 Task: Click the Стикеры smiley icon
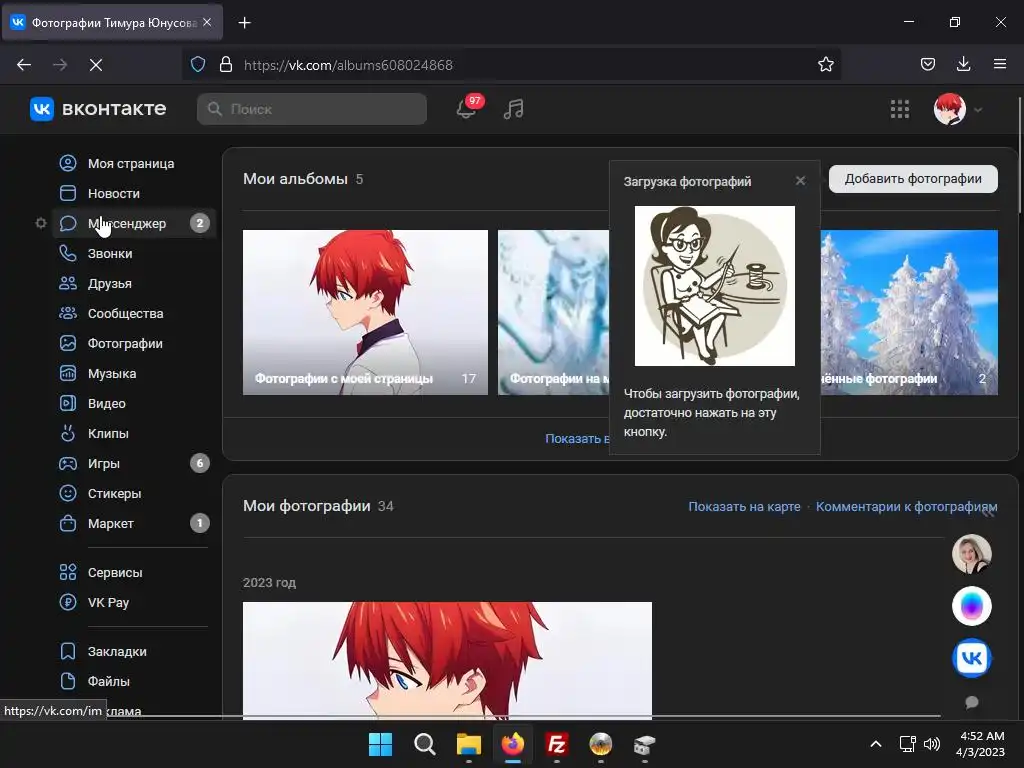(68, 493)
